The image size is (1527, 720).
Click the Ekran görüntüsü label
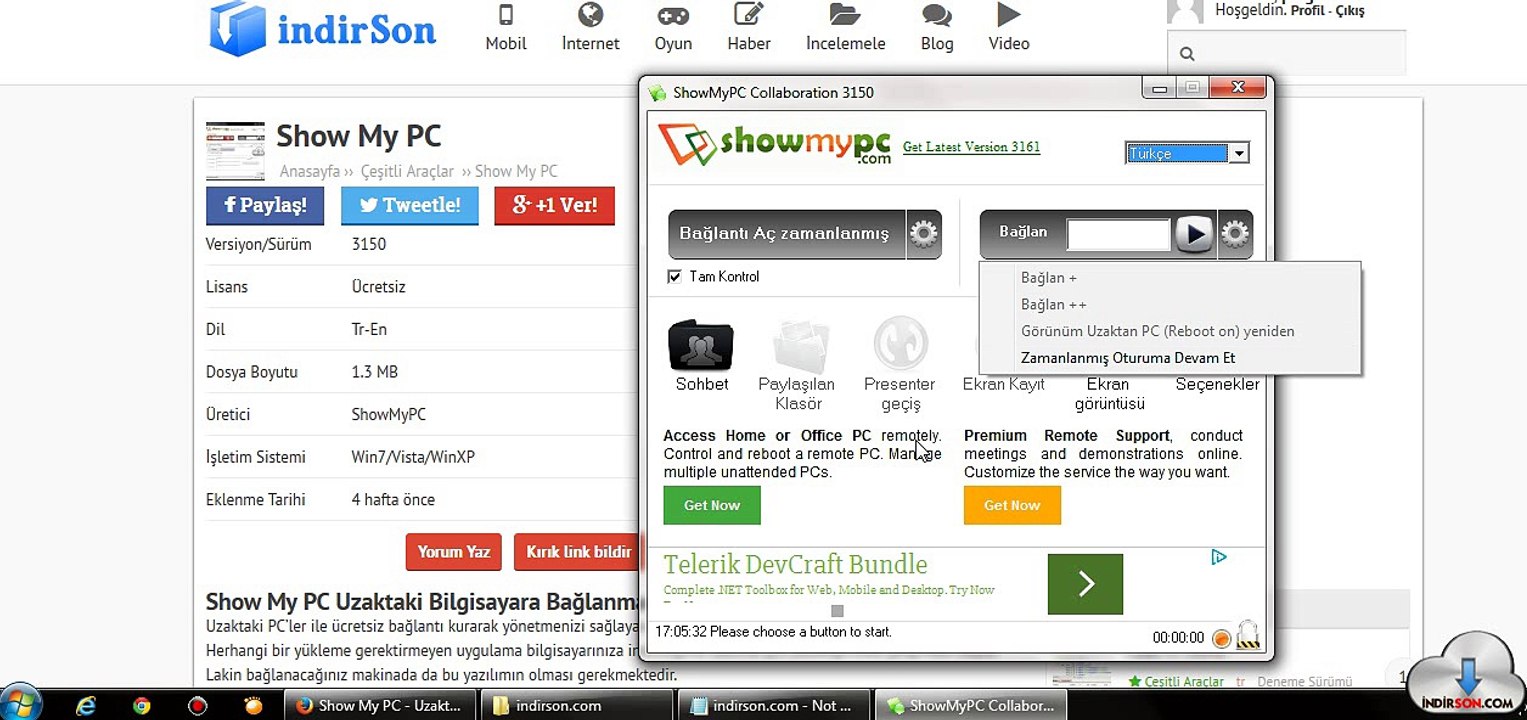coord(1109,394)
